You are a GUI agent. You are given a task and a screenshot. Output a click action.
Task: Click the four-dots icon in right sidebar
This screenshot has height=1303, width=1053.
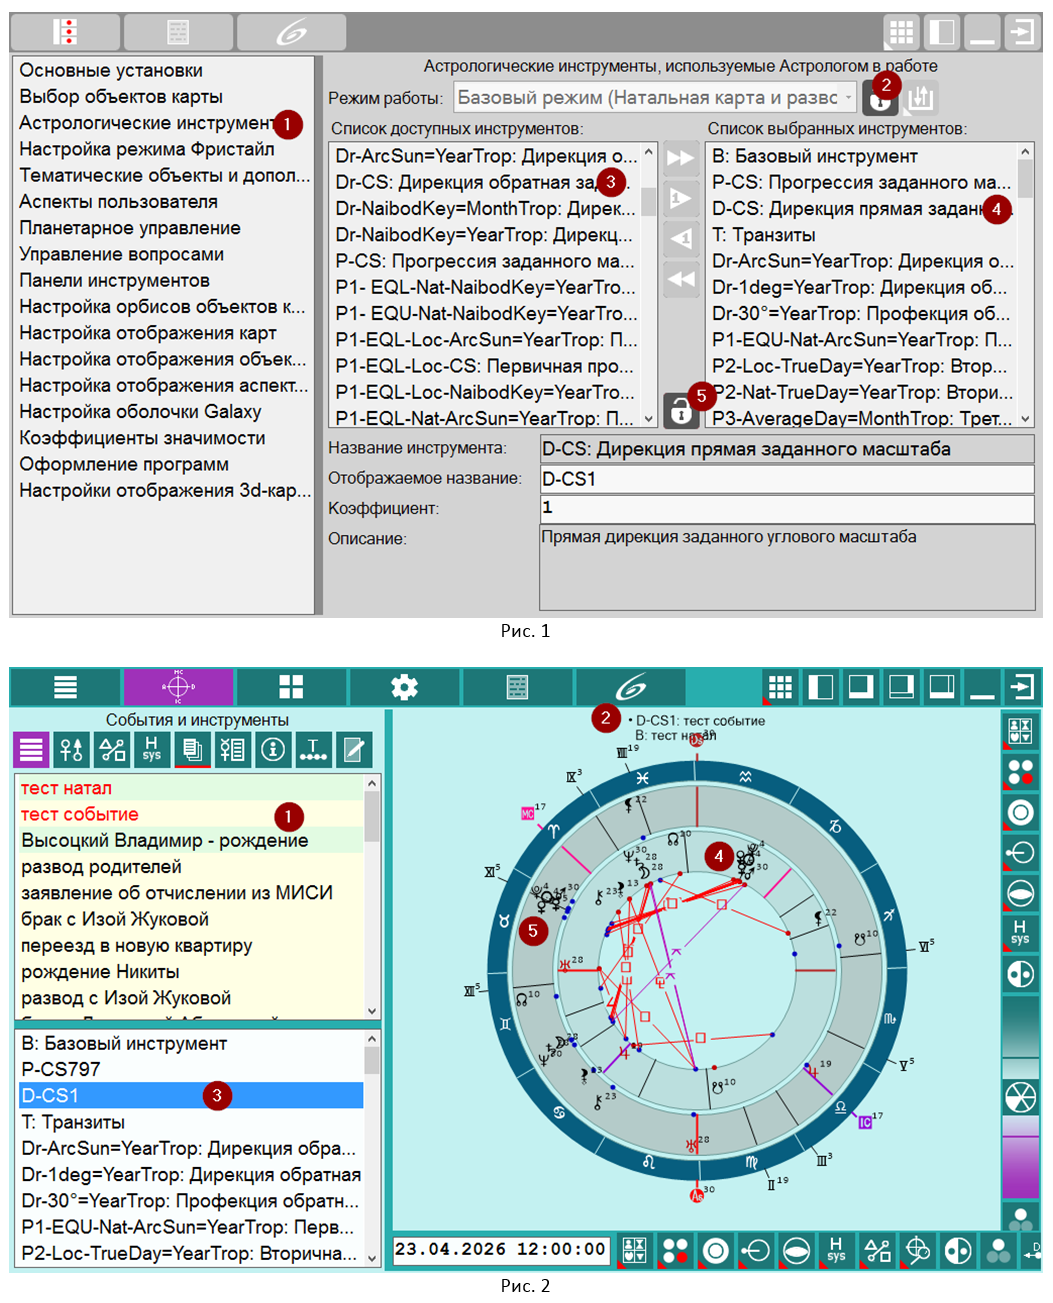click(1020, 772)
